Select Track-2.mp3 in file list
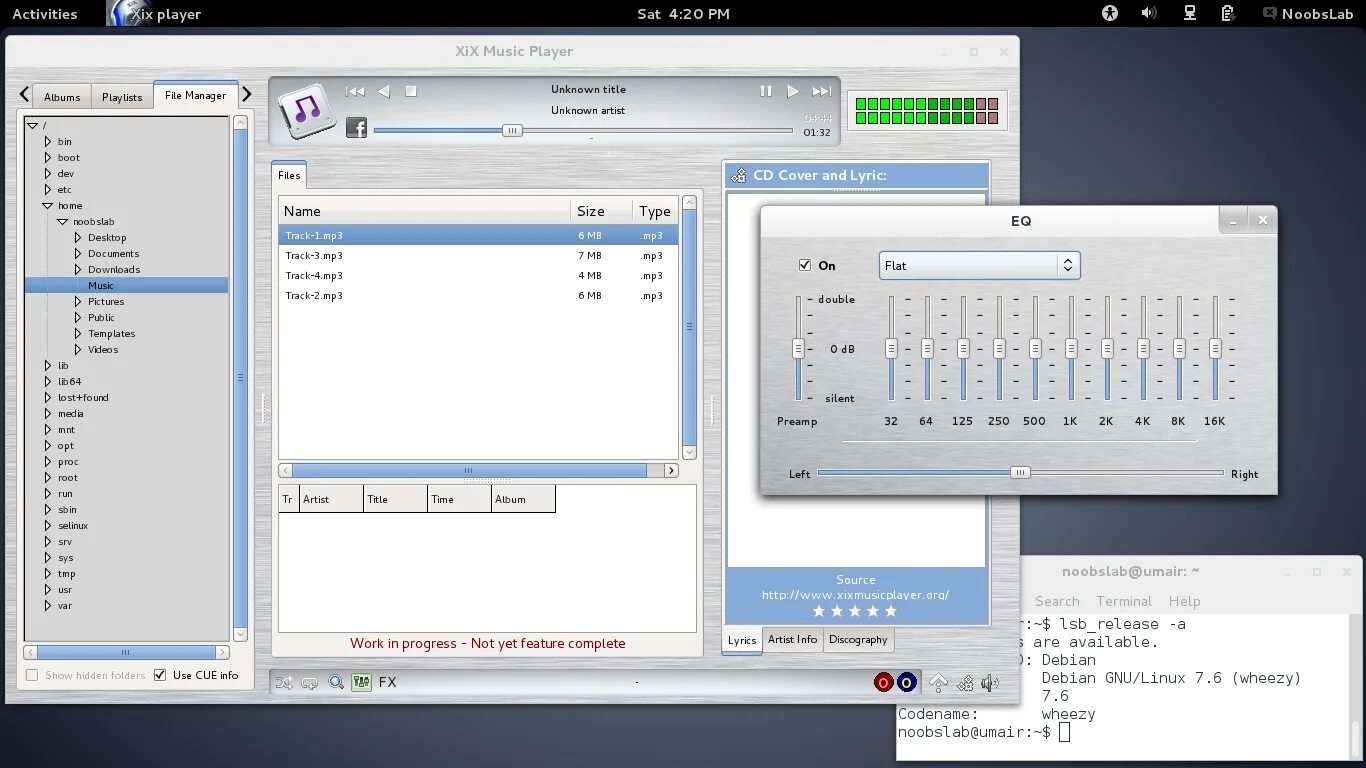This screenshot has width=1366, height=768. coord(478,295)
